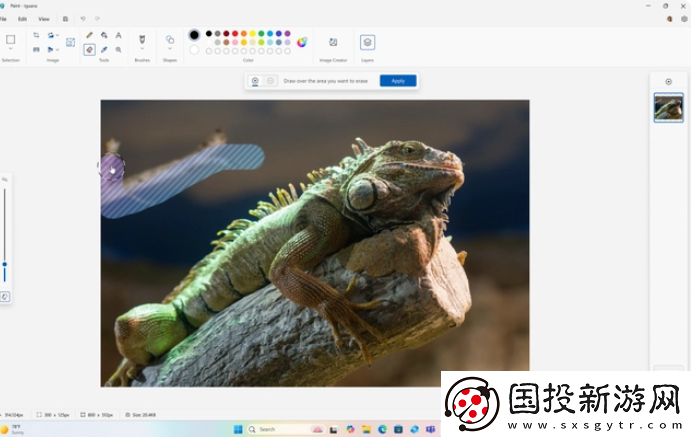Open the File menu

(3, 19)
